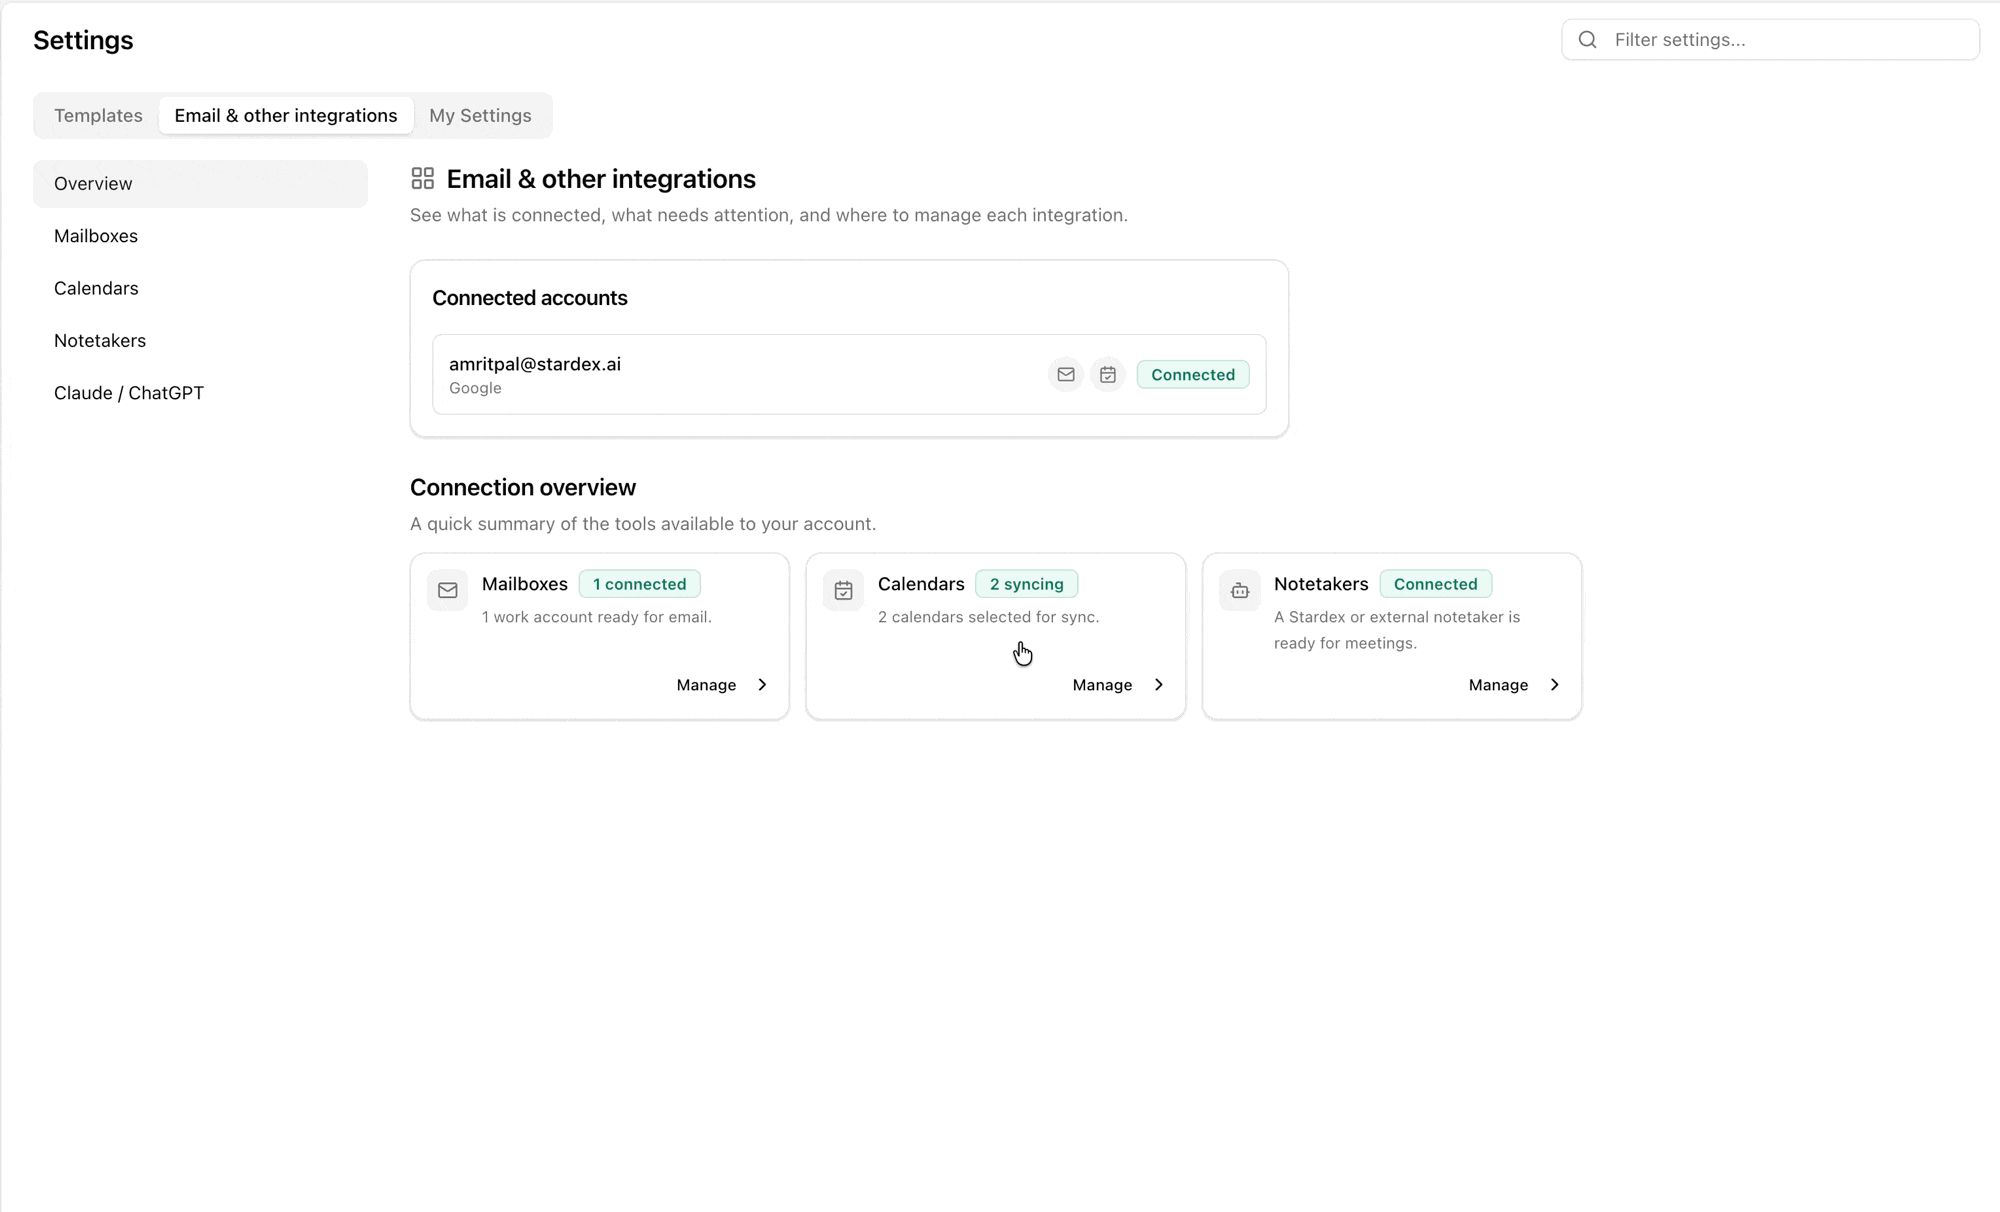This screenshot has width=2000, height=1212.
Task: Click the search magnifier icon in filter box
Action: [1587, 40]
